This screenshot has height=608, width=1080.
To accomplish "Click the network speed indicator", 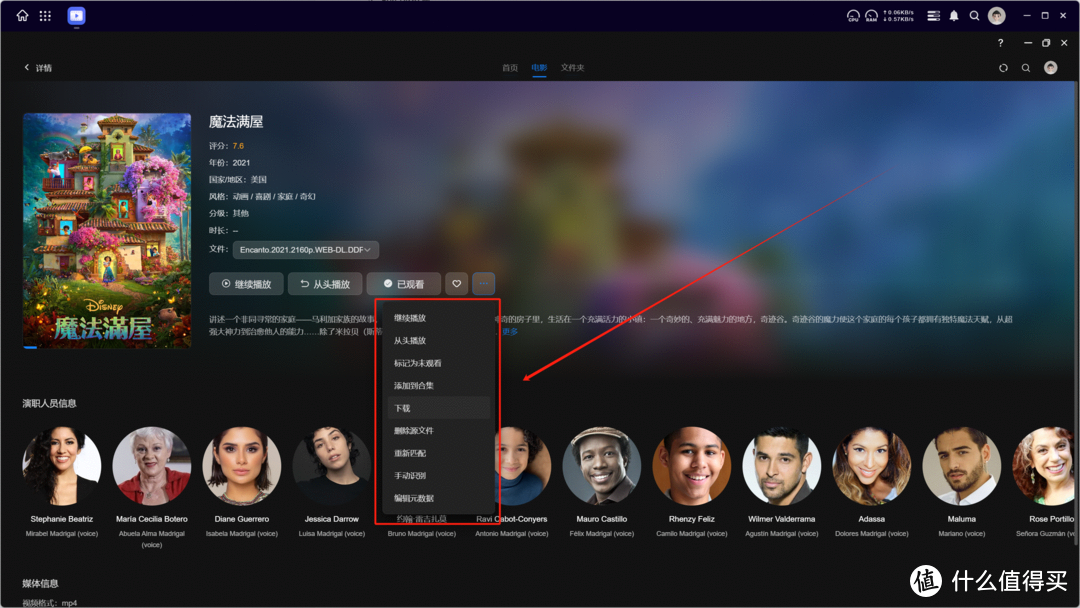I will click(x=898, y=15).
